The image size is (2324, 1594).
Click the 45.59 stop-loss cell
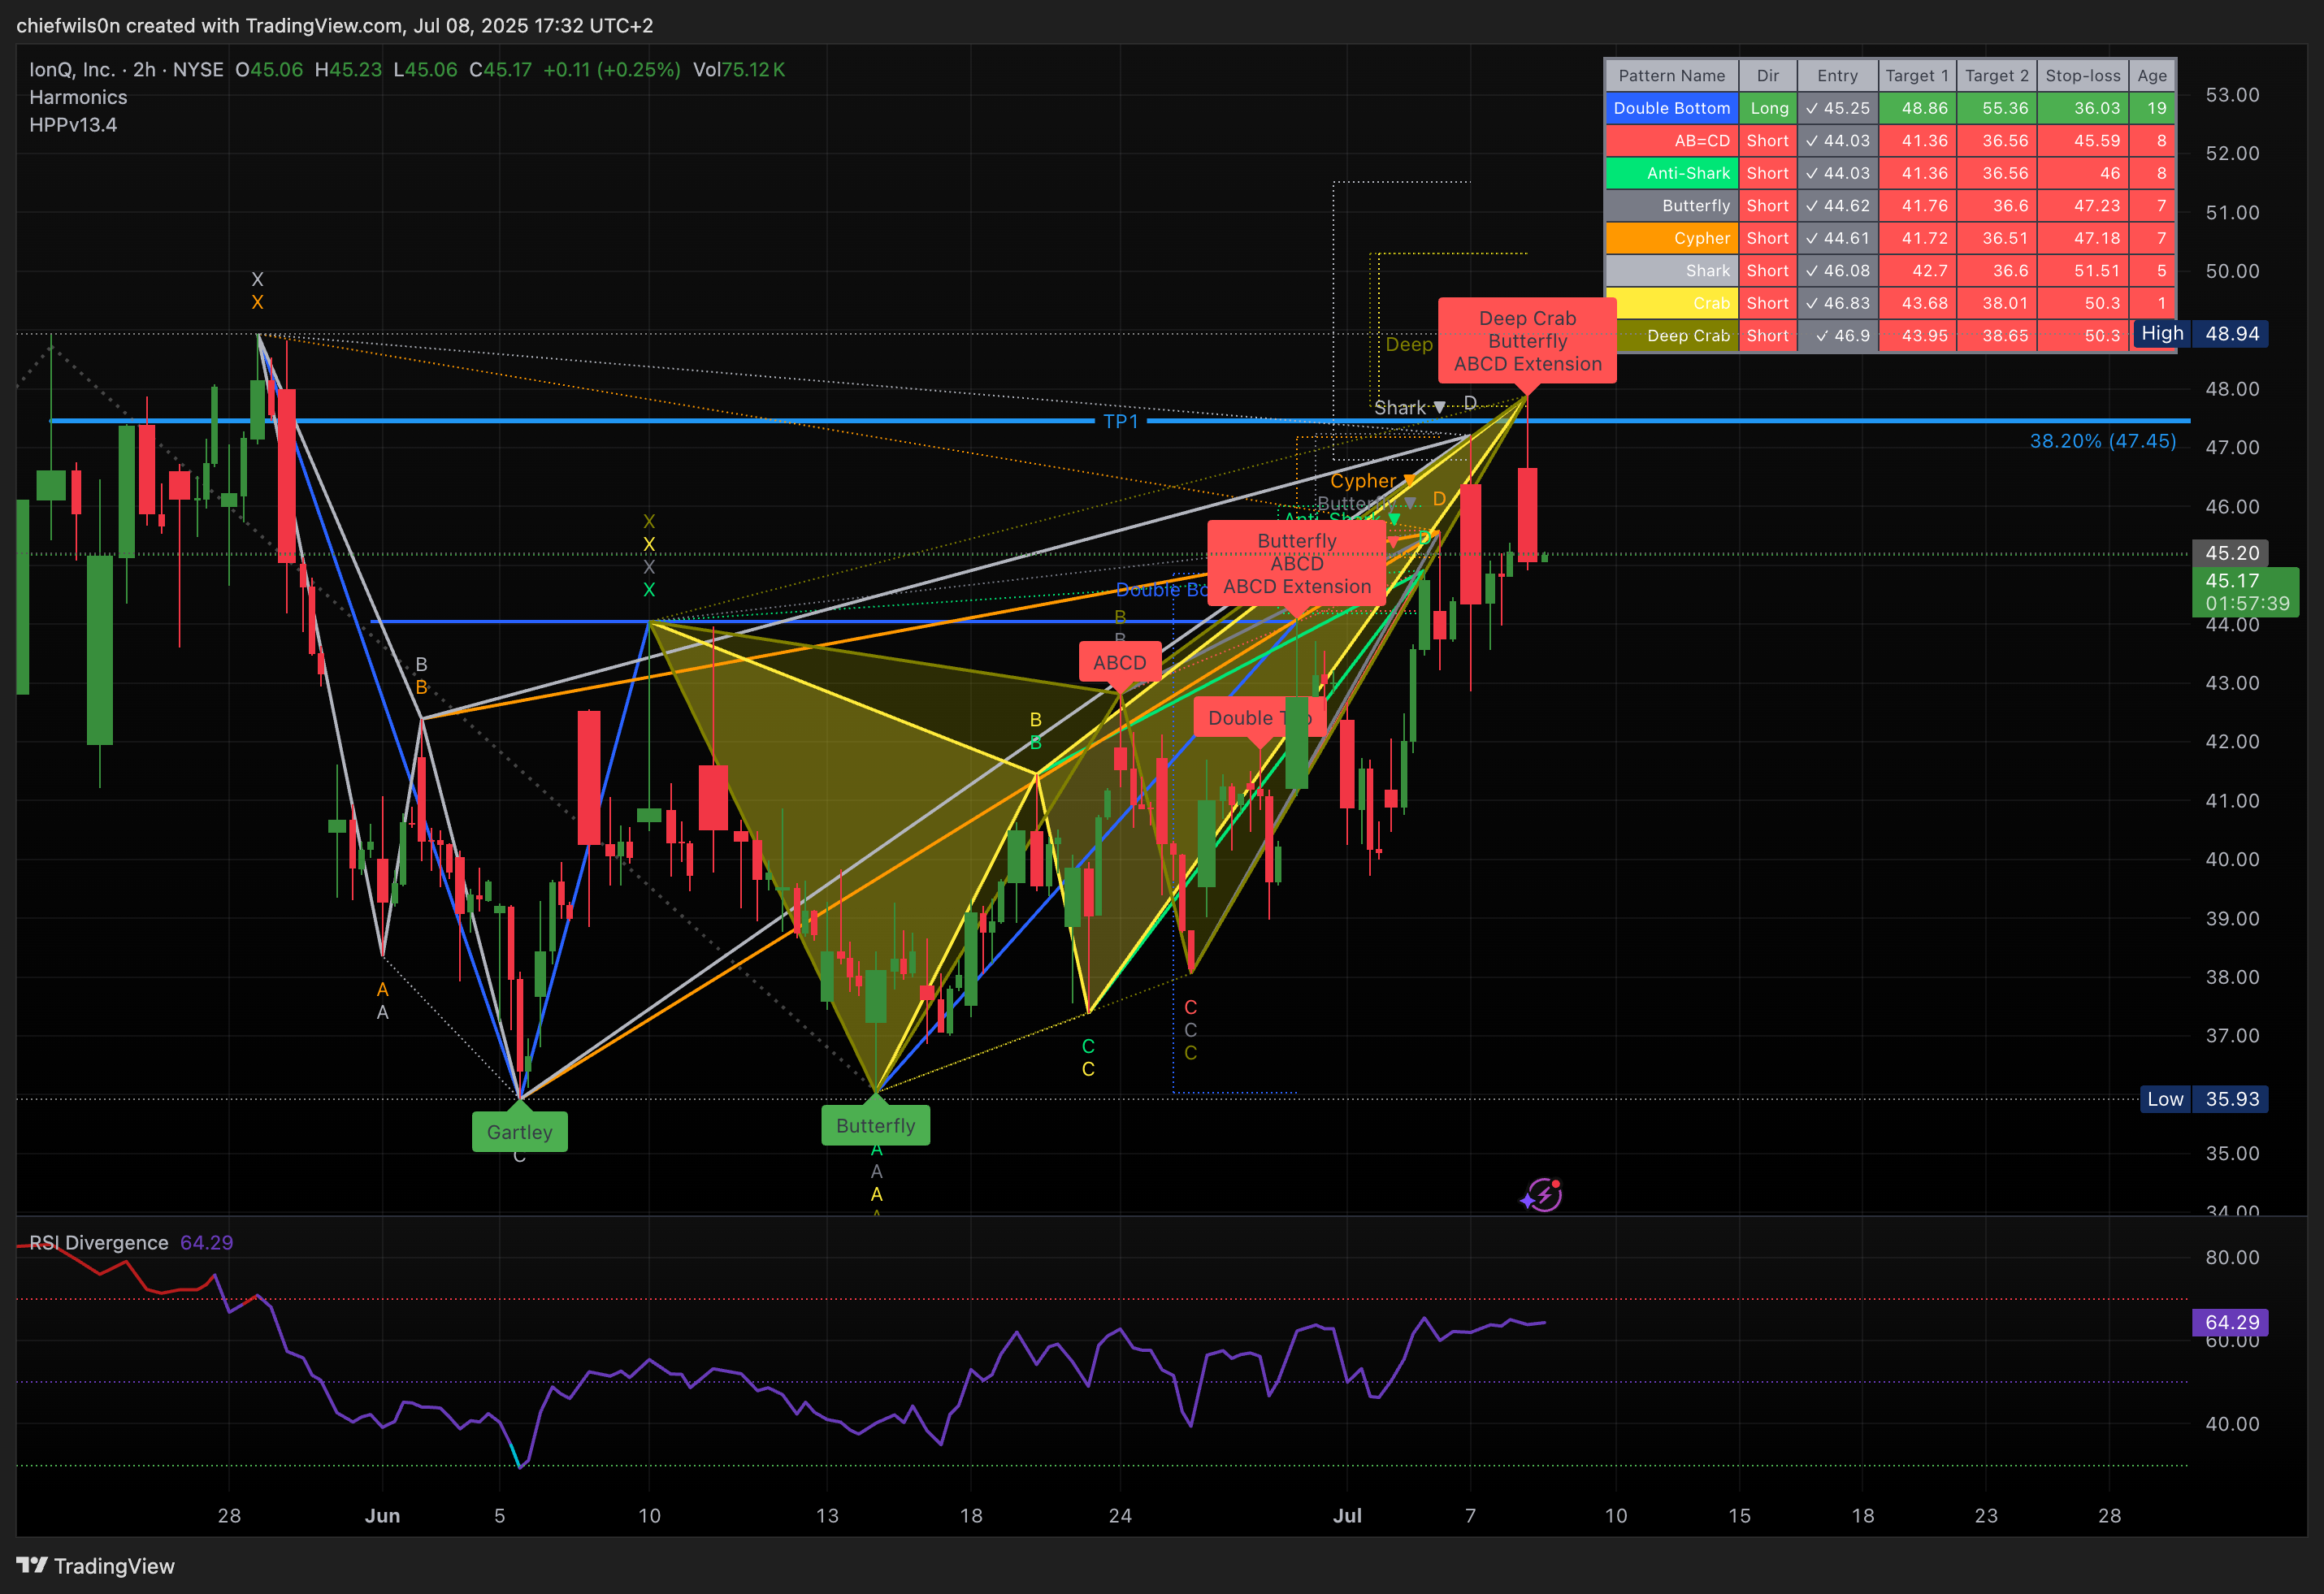point(2082,141)
